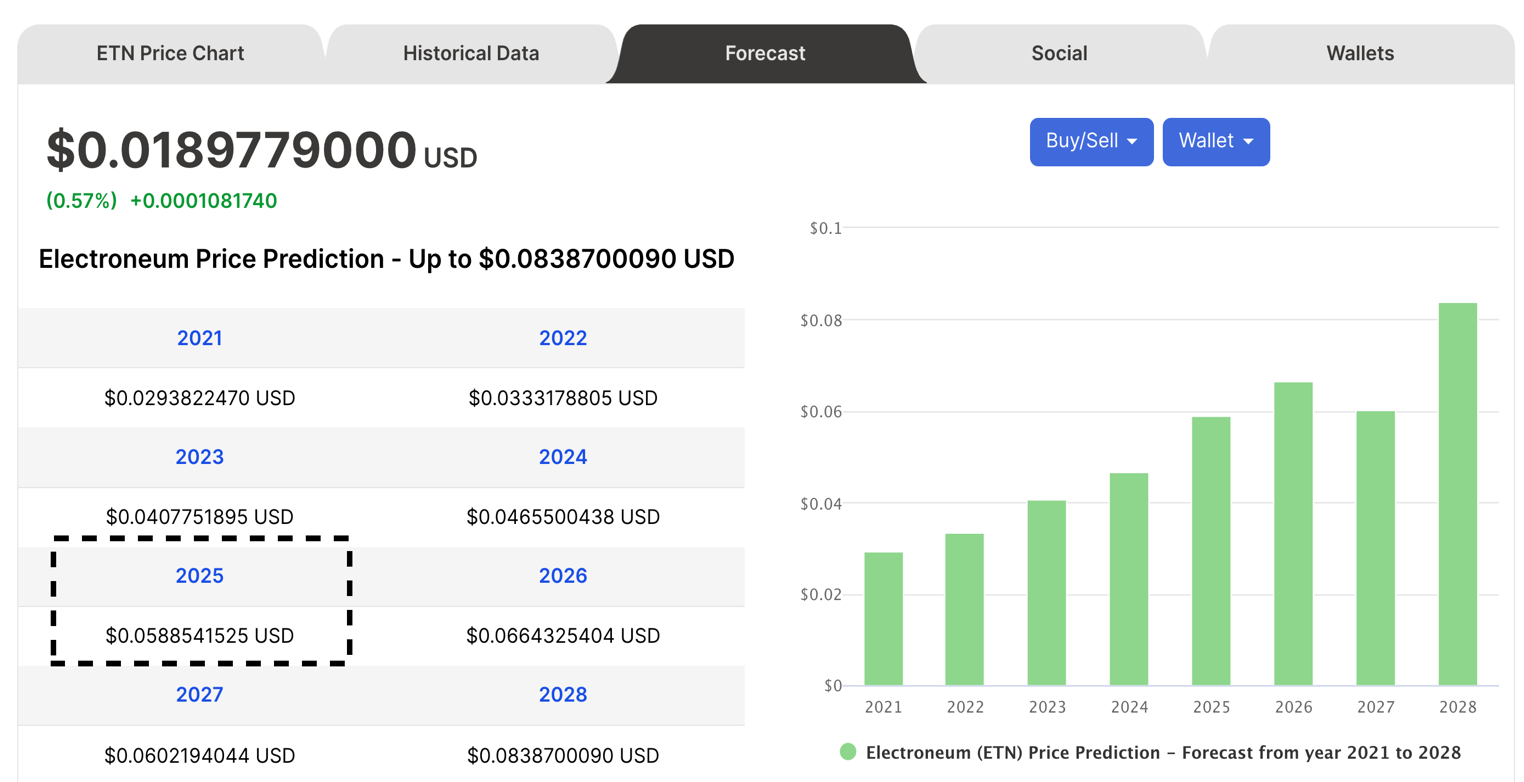This screenshot has height=782, width=1524.
Task: Switch to the ETN Price Chart tab
Action: pos(170,53)
